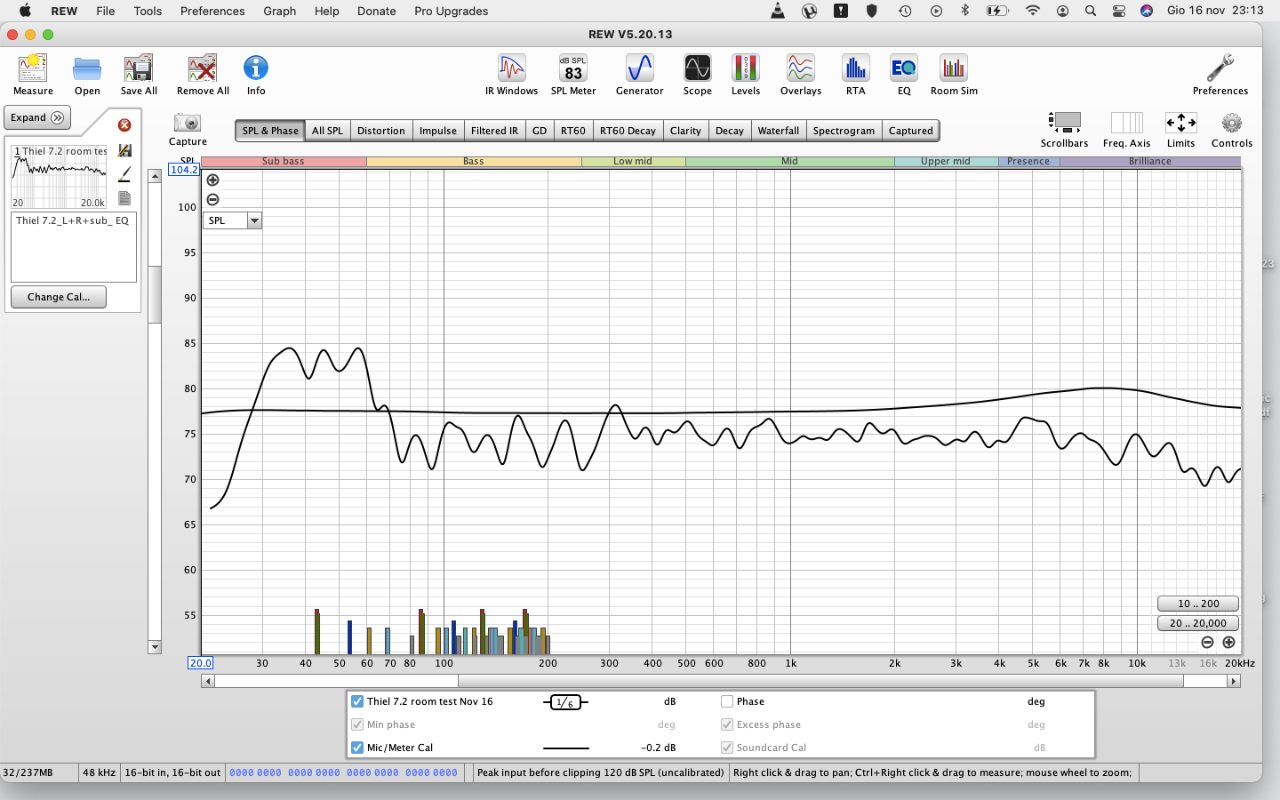The width and height of the screenshot is (1280, 800).
Task: Switch to the Distortion tab
Action: point(381,130)
